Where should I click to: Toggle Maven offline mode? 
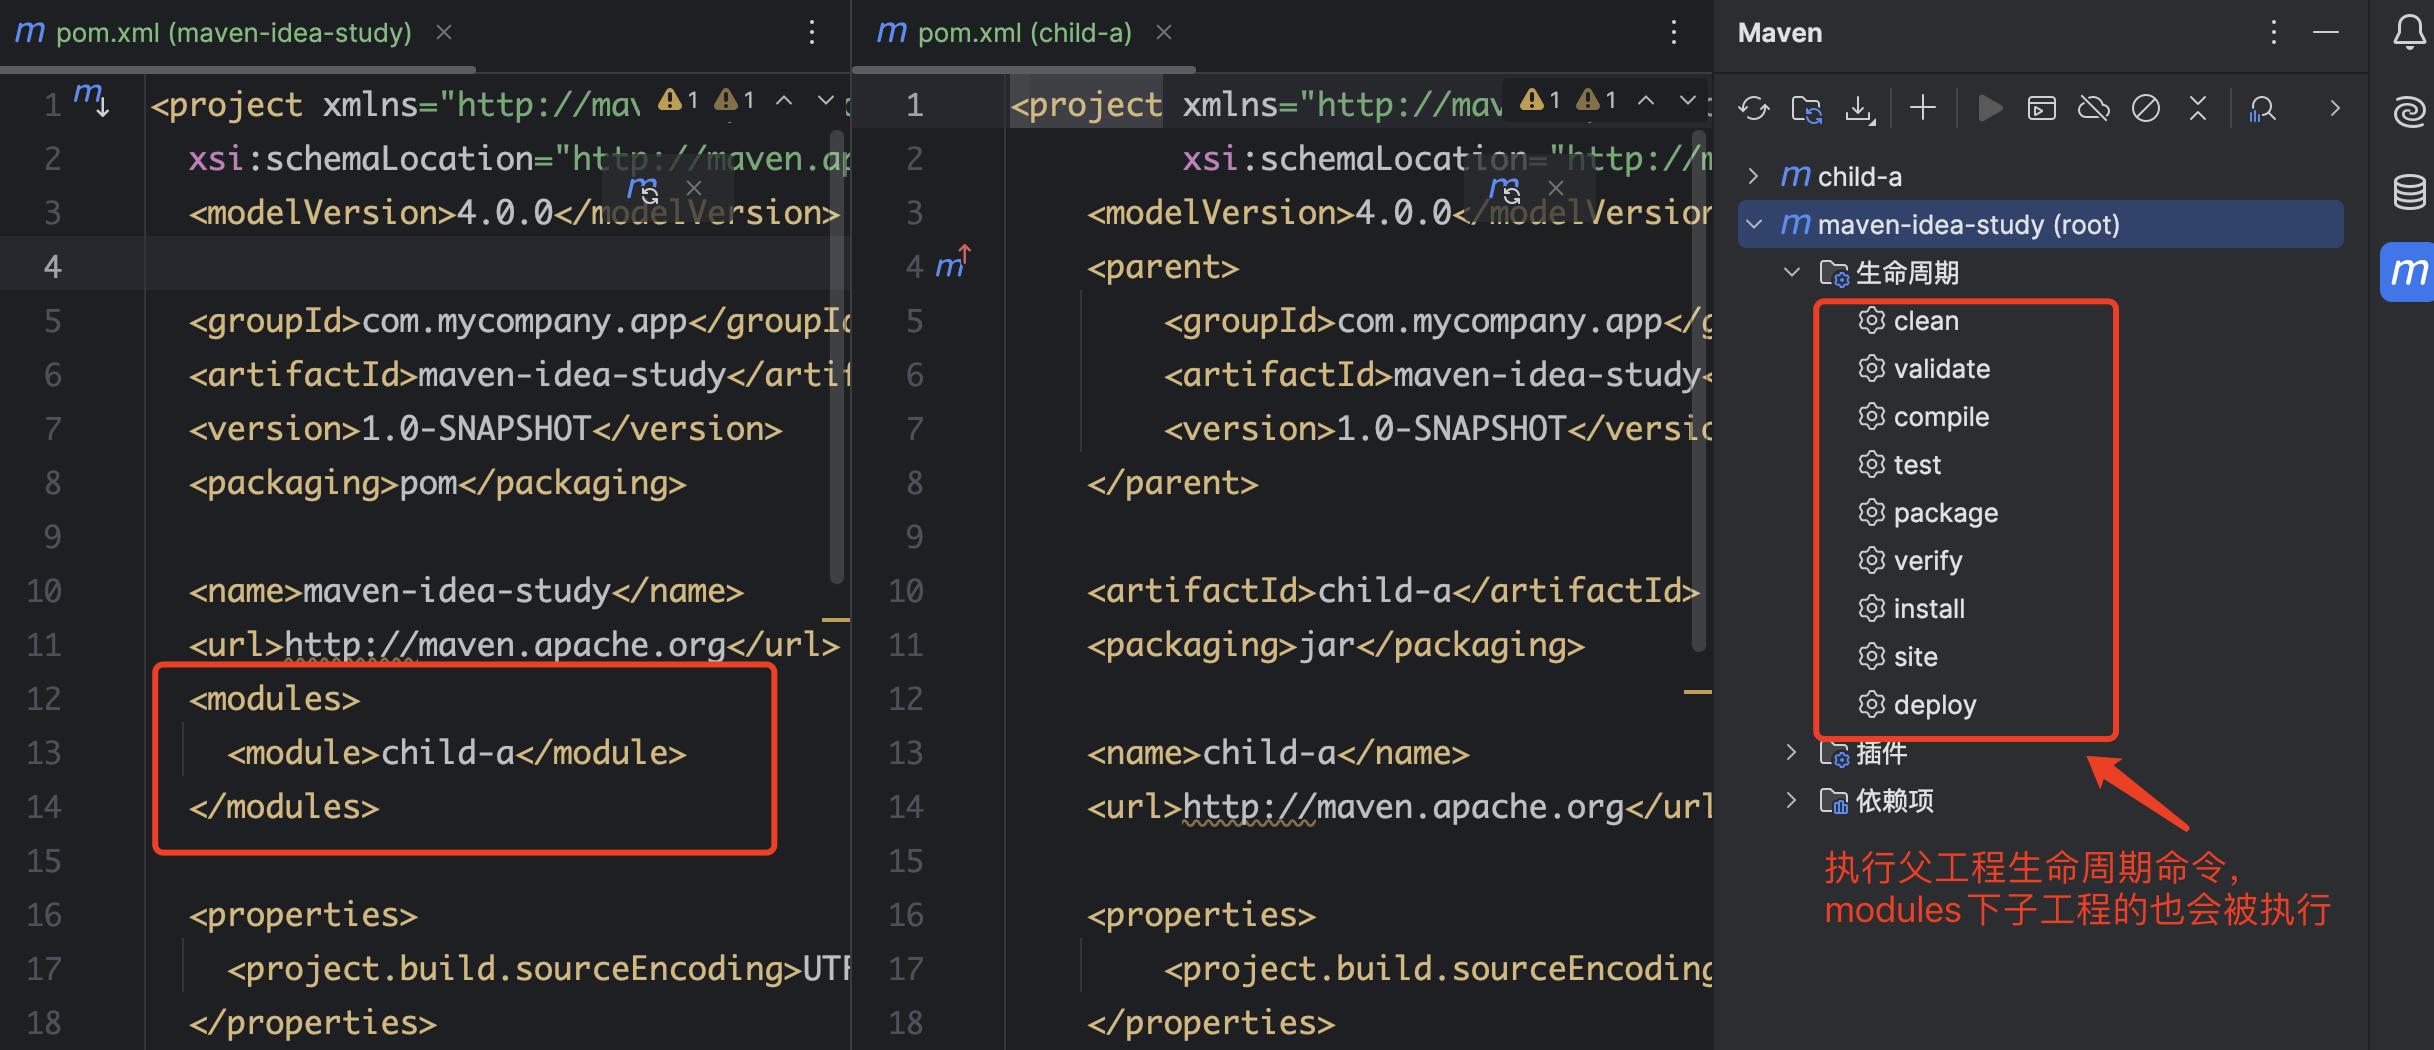click(2093, 108)
